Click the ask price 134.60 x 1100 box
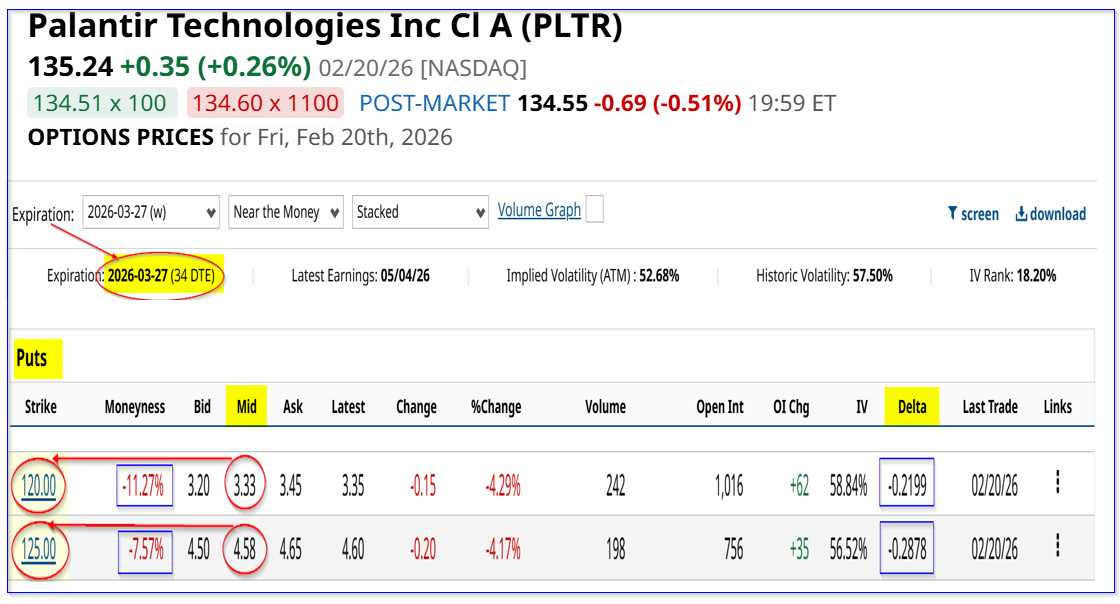 [265, 103]
